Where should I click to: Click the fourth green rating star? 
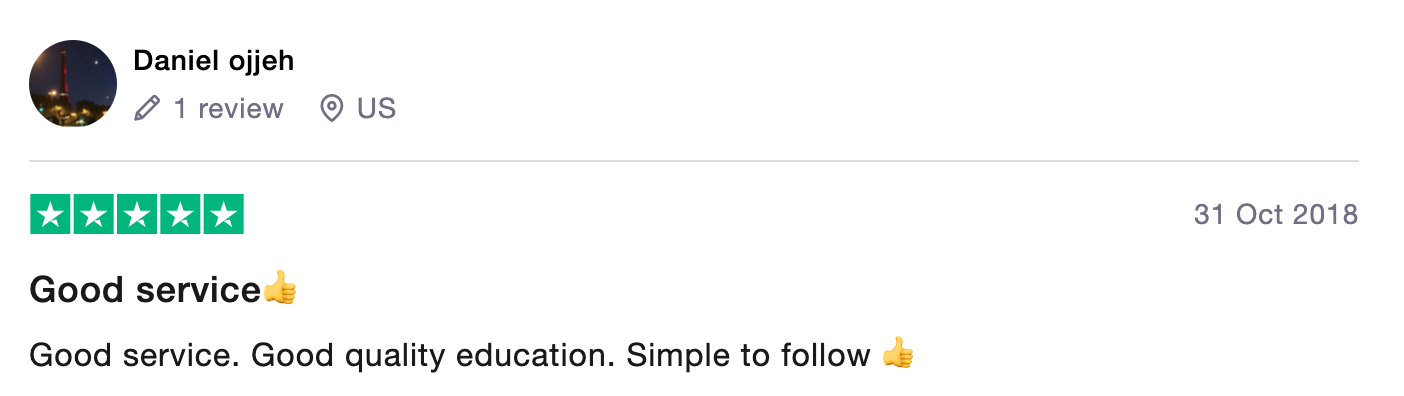[180, 215]
